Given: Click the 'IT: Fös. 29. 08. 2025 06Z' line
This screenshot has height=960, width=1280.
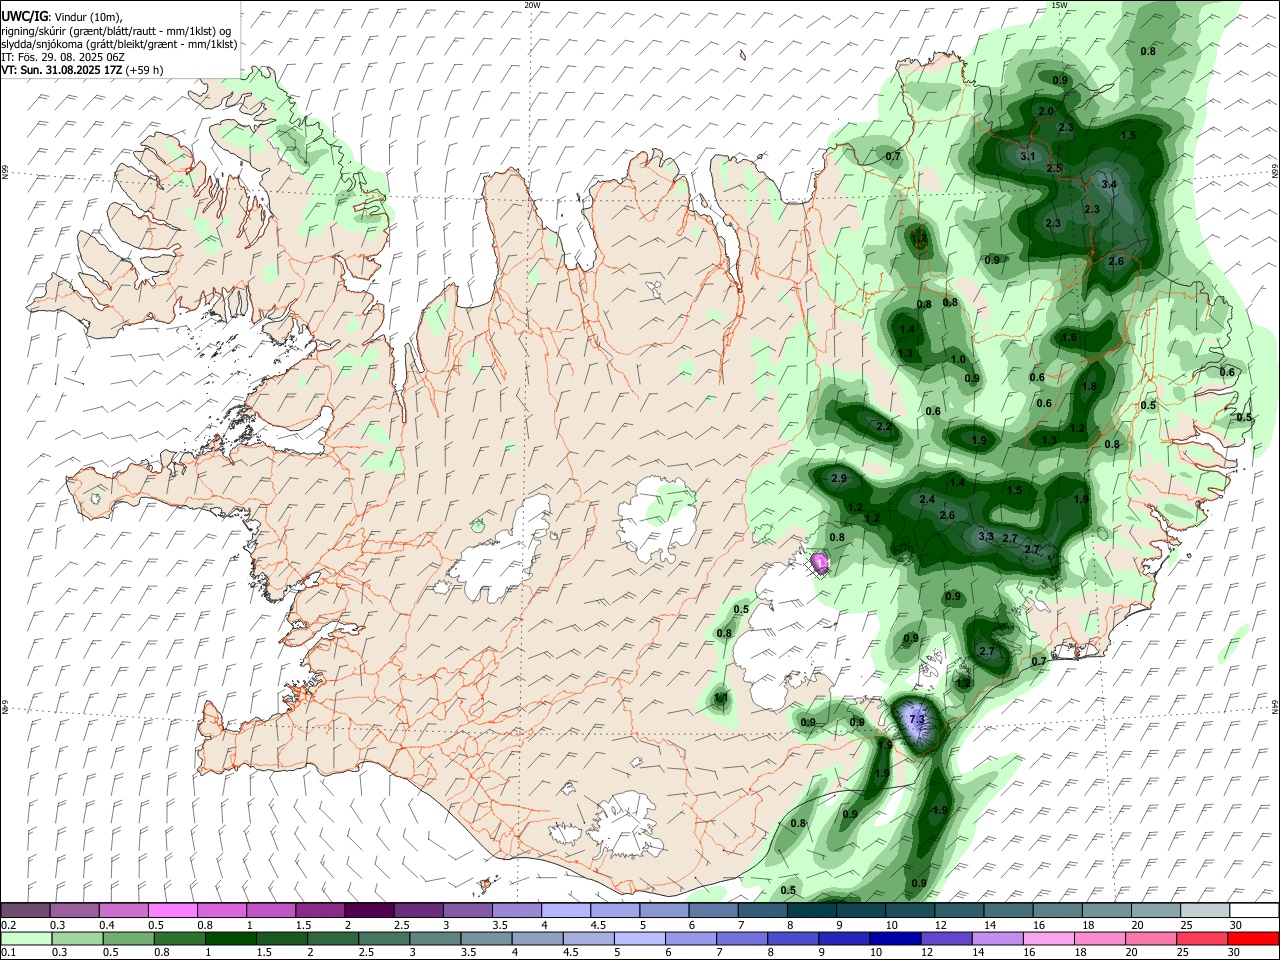Looking at the screenshot, I should click(63, 57).
